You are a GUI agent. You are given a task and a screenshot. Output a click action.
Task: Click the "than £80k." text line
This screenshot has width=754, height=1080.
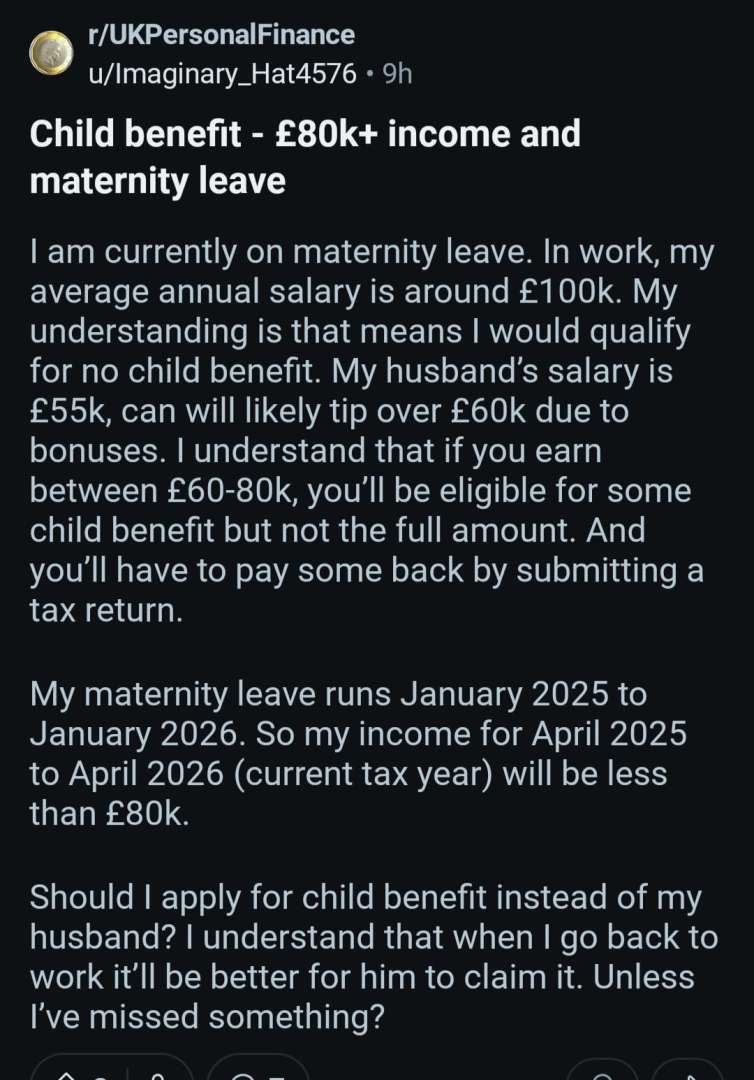tap(108, 814)
